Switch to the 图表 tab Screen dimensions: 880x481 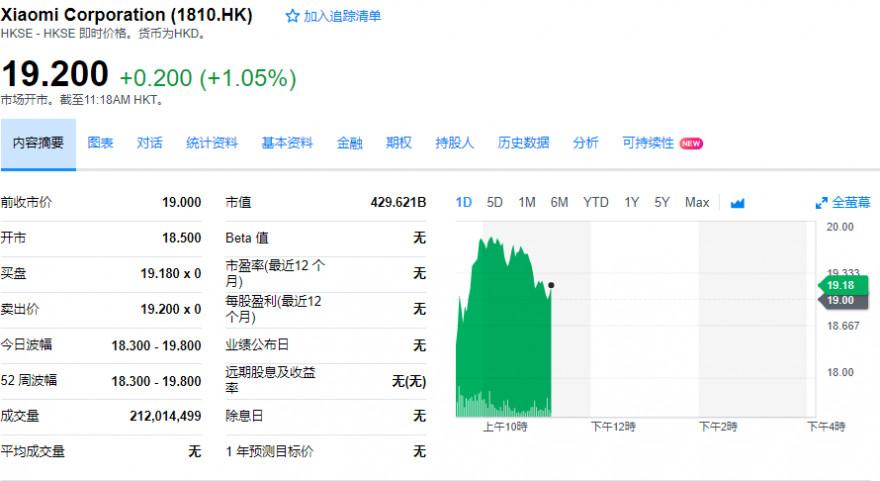point(100,143)
